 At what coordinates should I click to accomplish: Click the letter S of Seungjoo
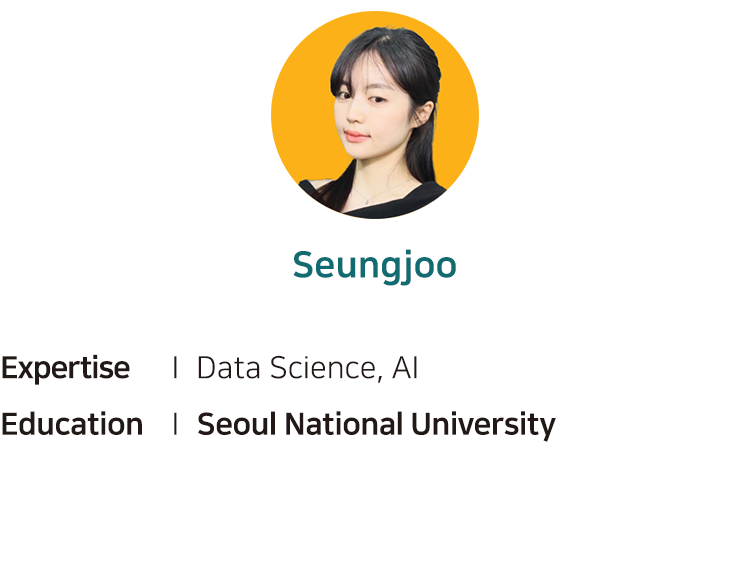(304, 265)
